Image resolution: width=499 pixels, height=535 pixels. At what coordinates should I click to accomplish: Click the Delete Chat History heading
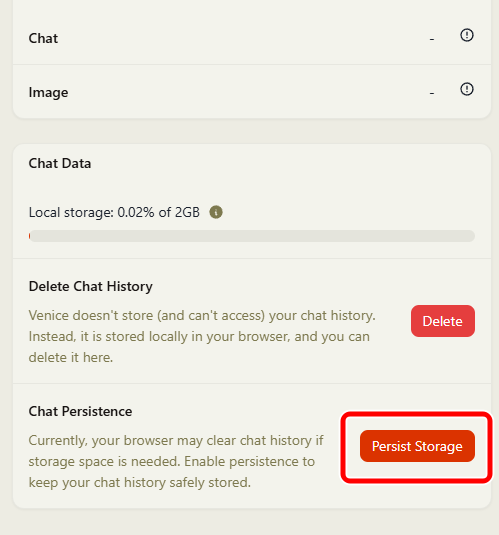click(90, 286)
